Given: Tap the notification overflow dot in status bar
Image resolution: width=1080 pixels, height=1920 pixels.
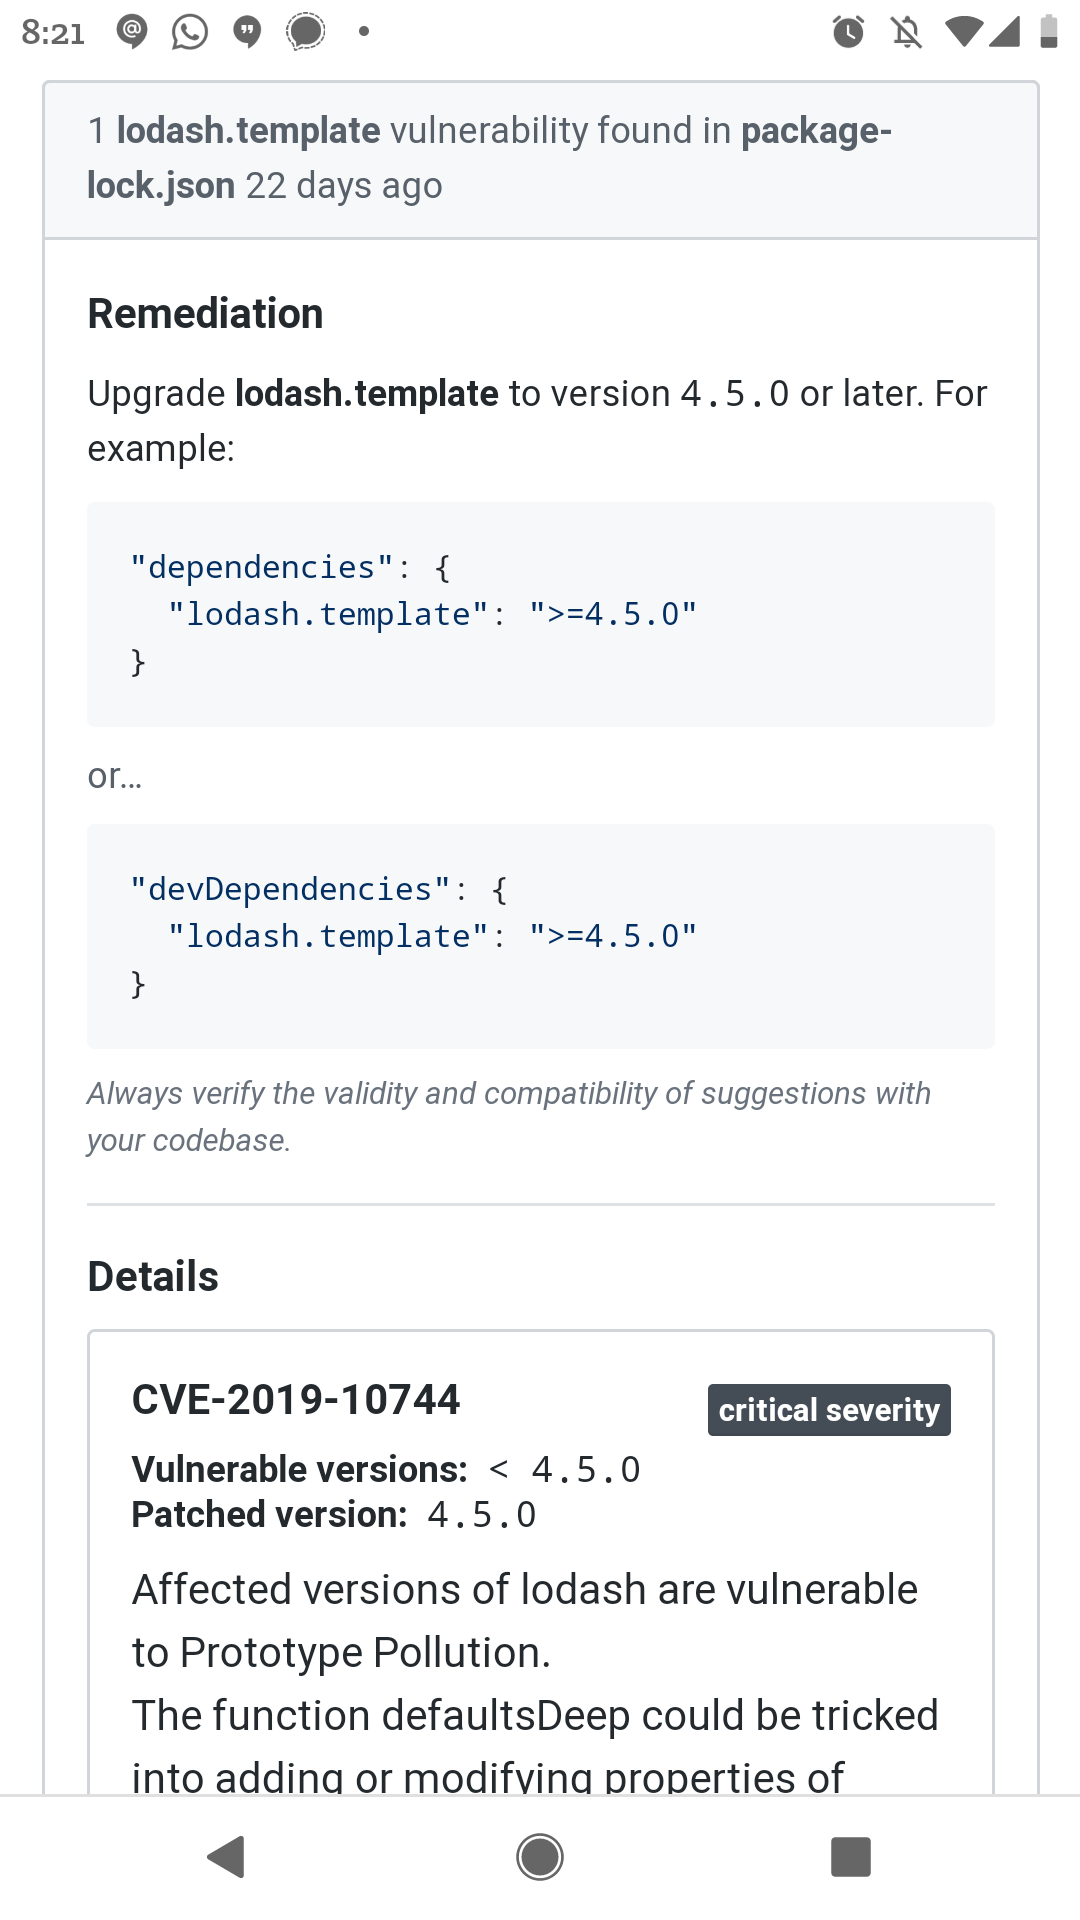Looking at the screenshot, I should click(364, 32).
